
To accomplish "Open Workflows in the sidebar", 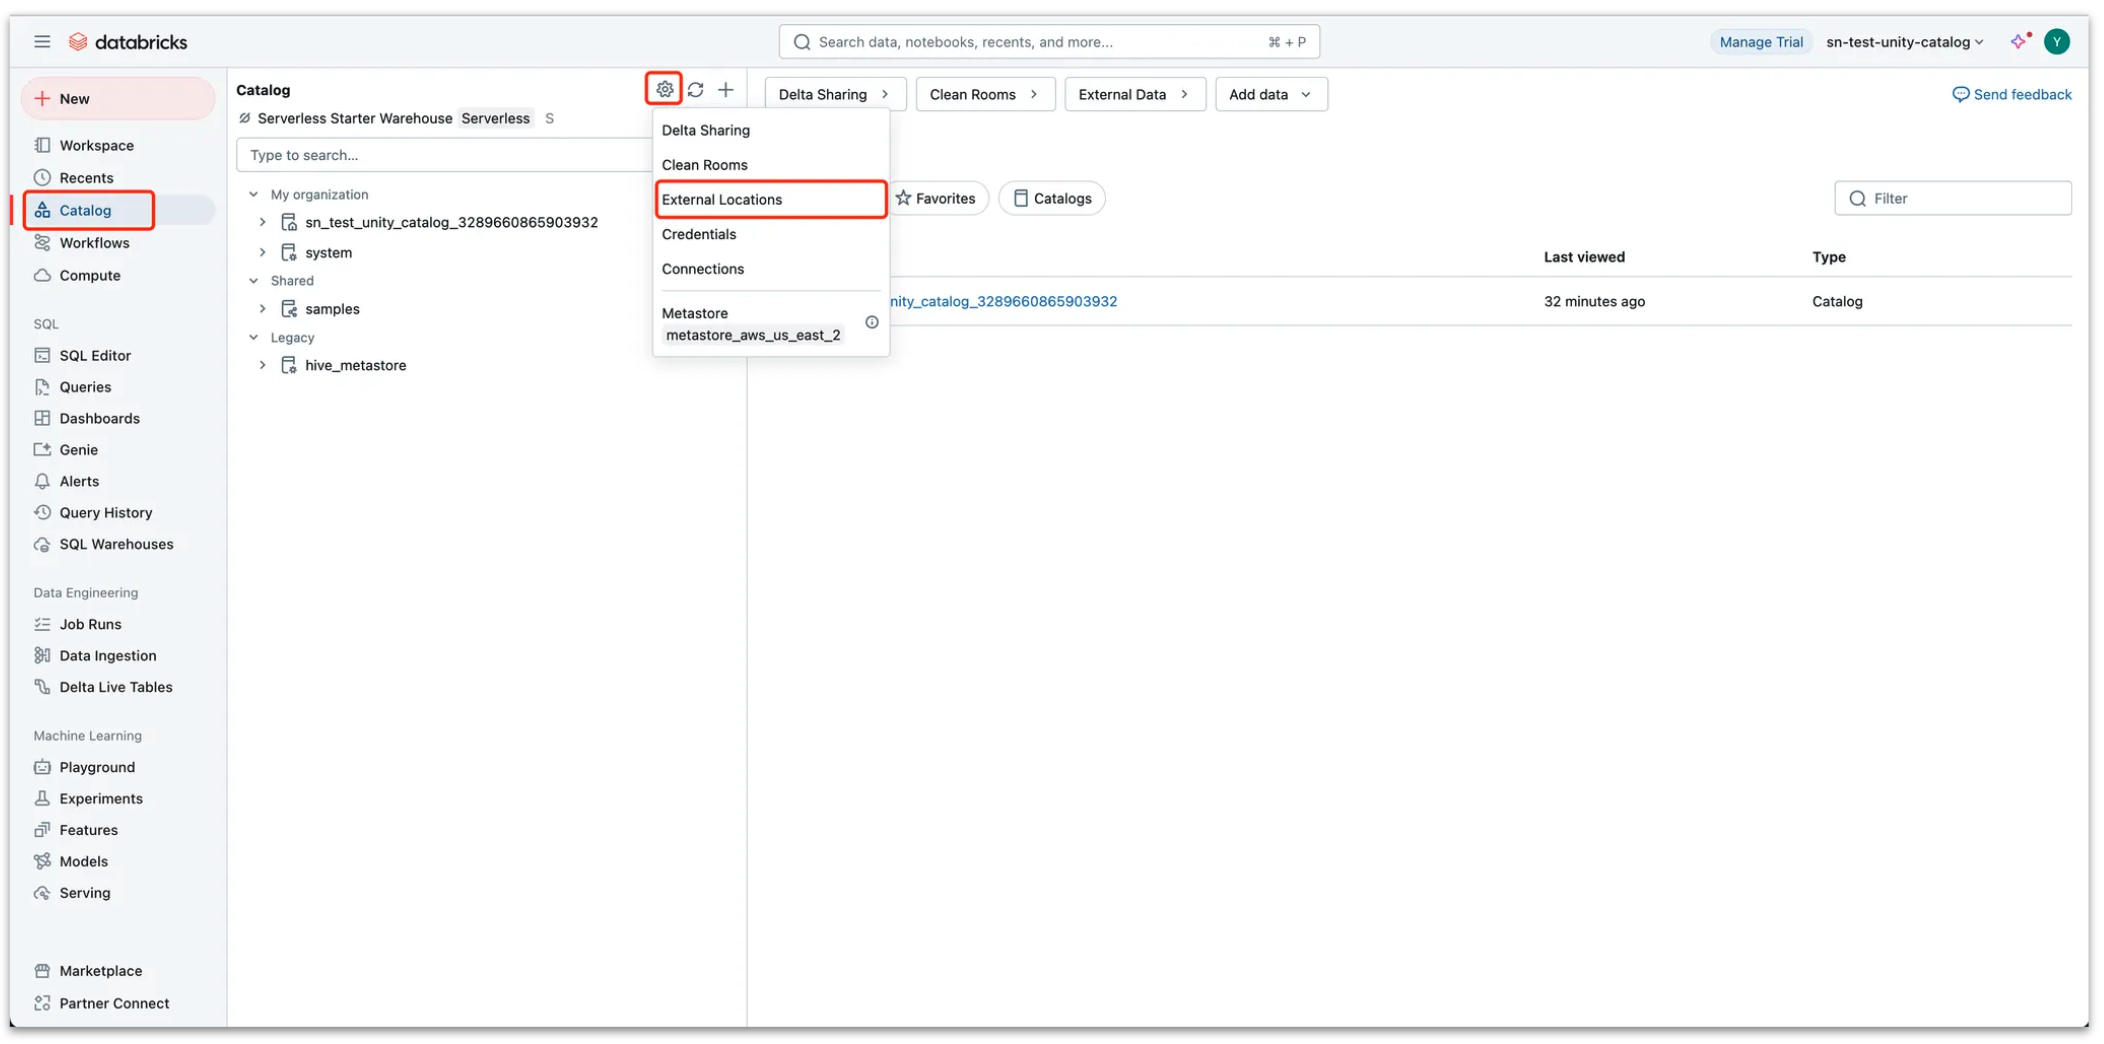I will click(x=95, y=242).
